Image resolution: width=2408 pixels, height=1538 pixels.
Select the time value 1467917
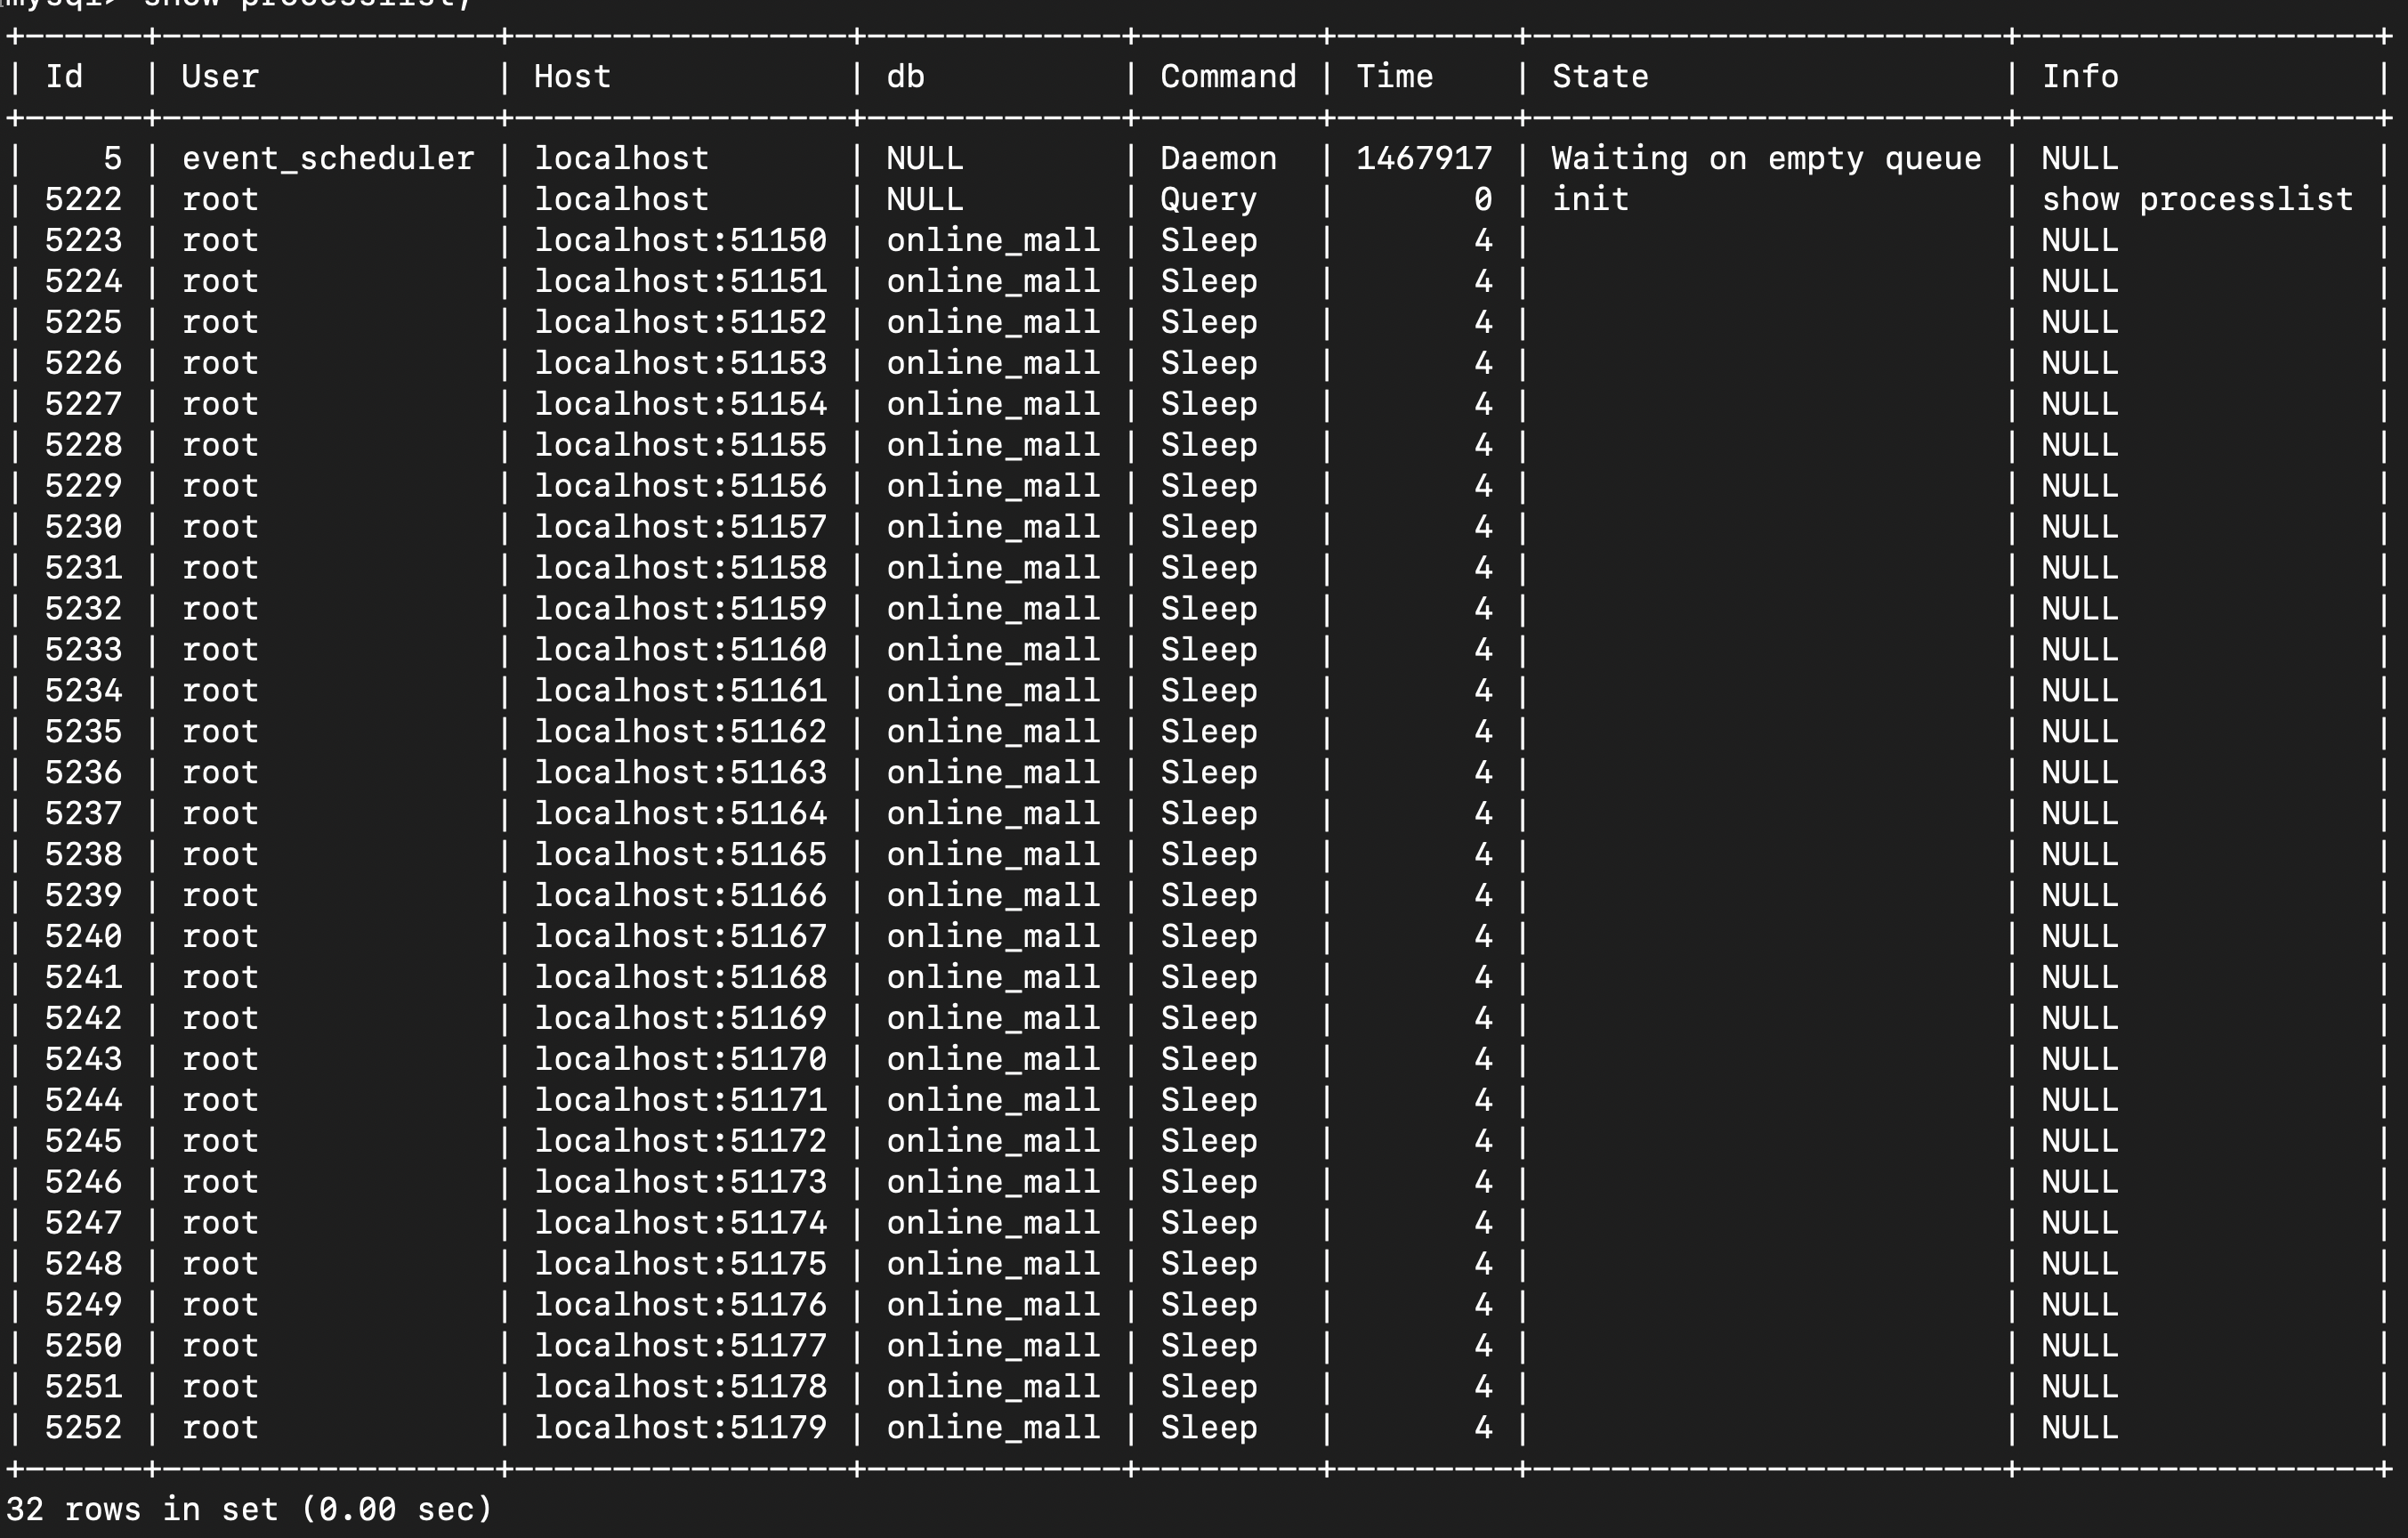point(1424,159)
